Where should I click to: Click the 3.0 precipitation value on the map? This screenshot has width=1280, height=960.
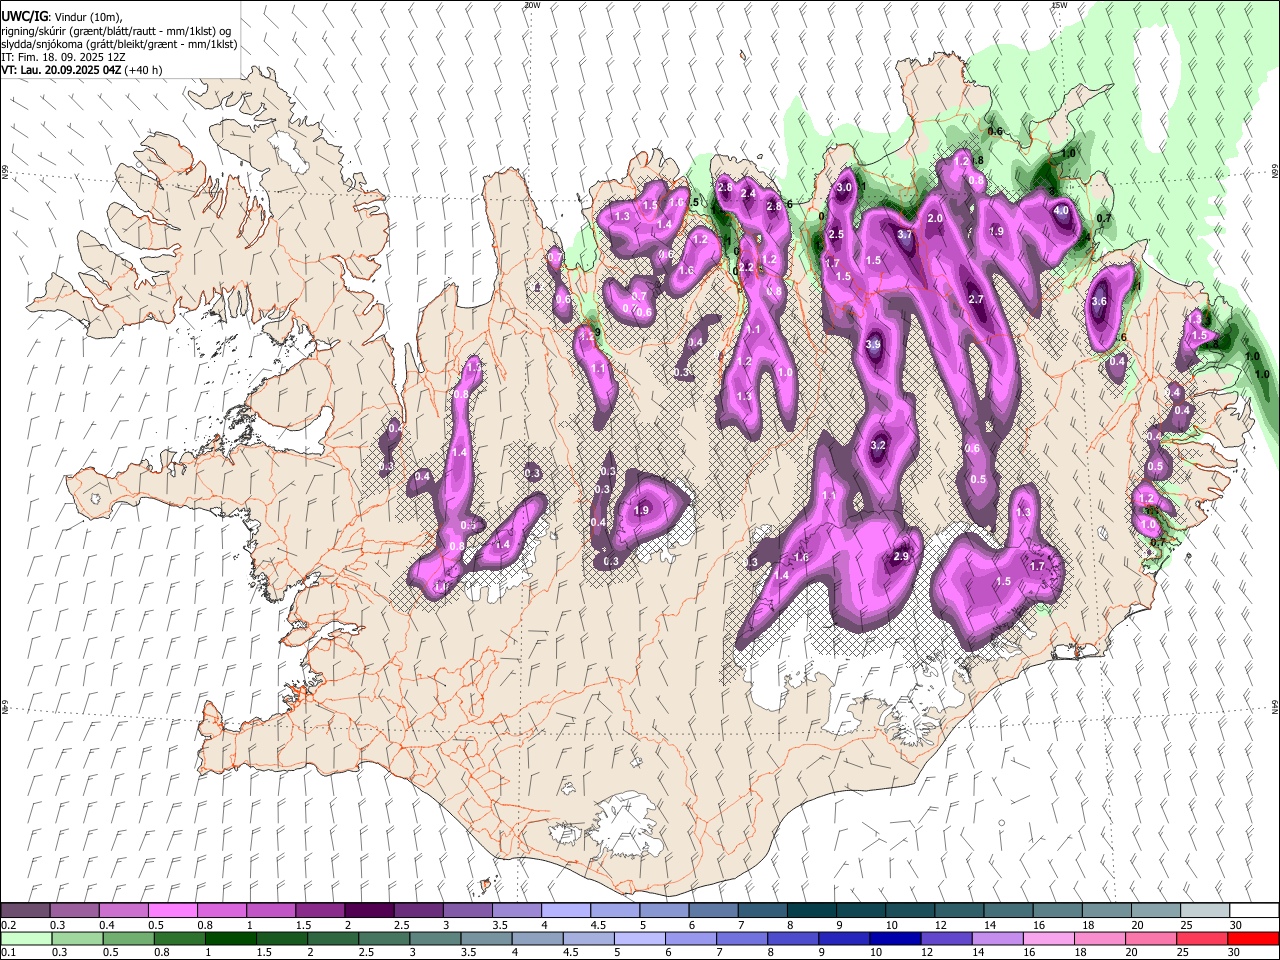tap(843, 187)
